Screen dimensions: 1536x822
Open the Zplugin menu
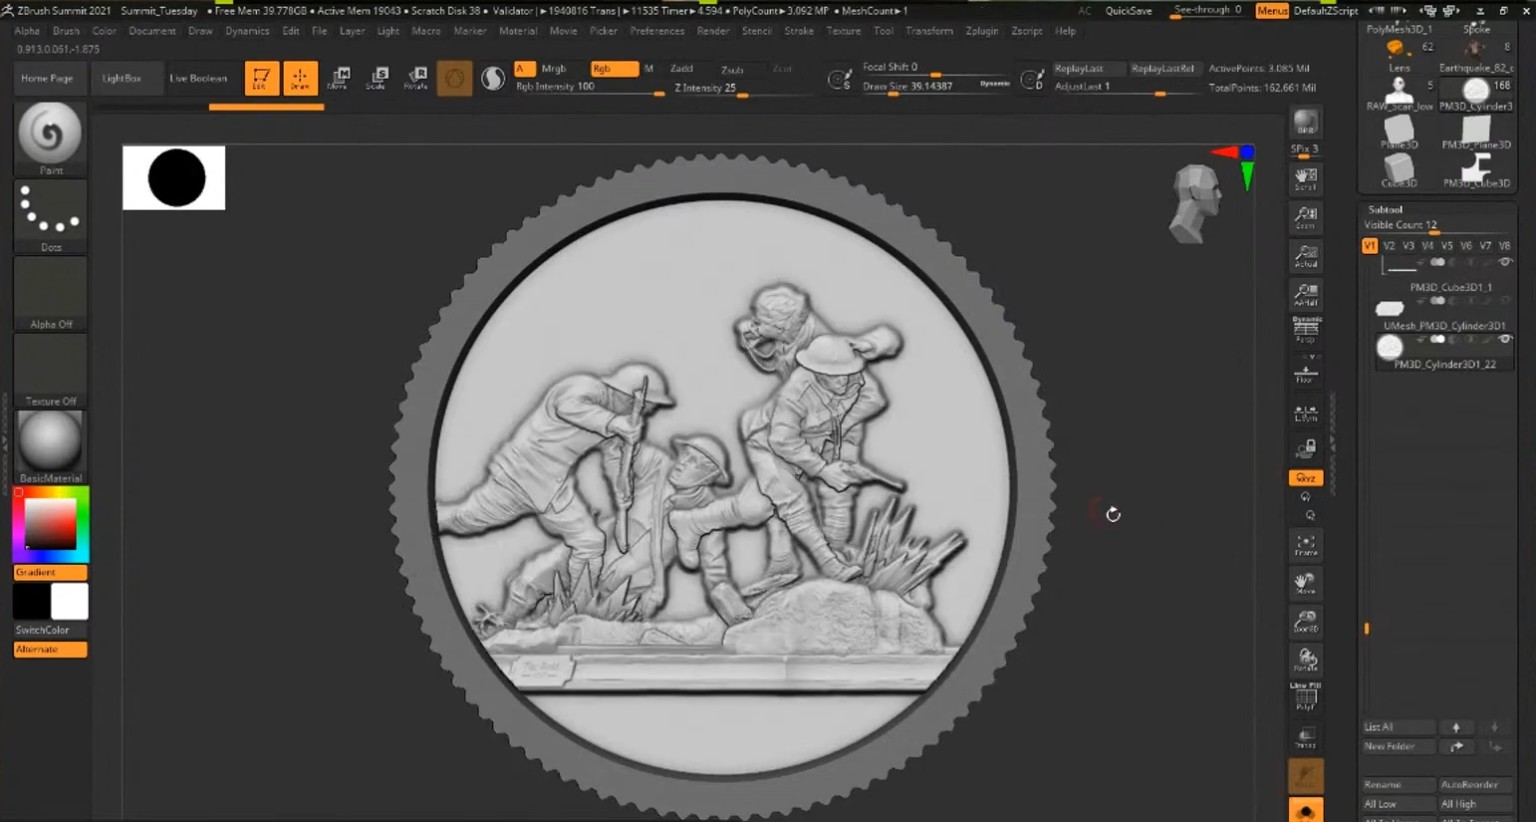point(981,31)
